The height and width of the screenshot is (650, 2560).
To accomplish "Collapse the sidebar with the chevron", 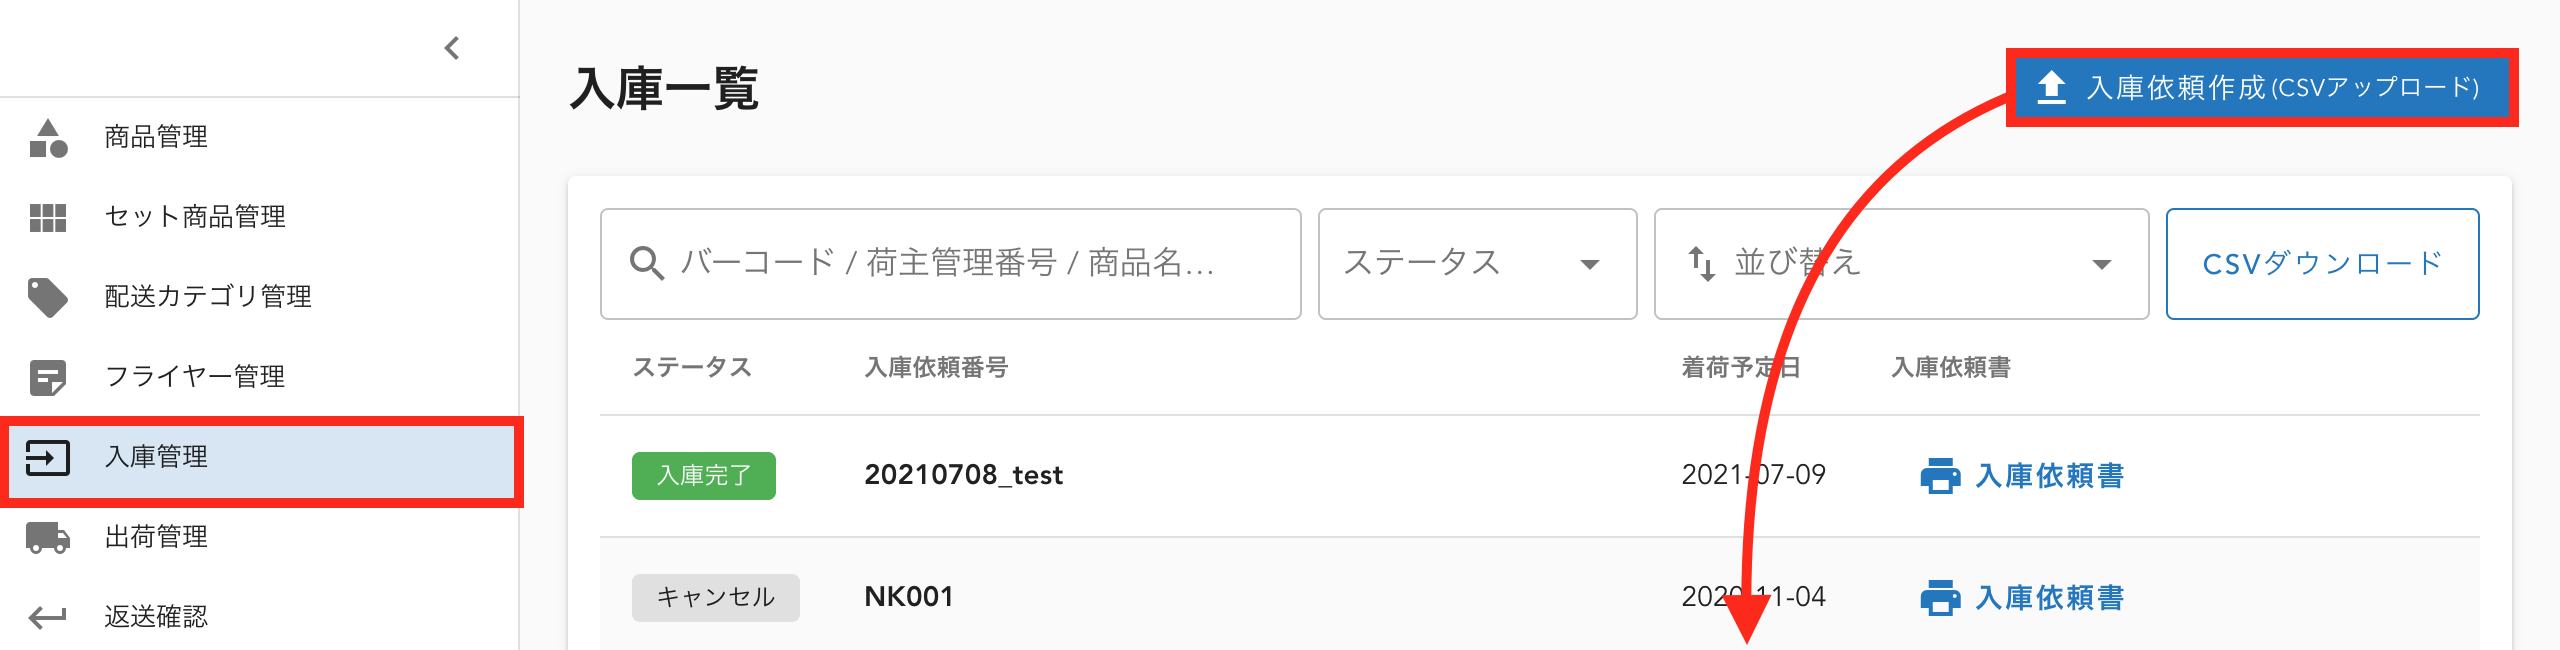I will click(451, 46).
